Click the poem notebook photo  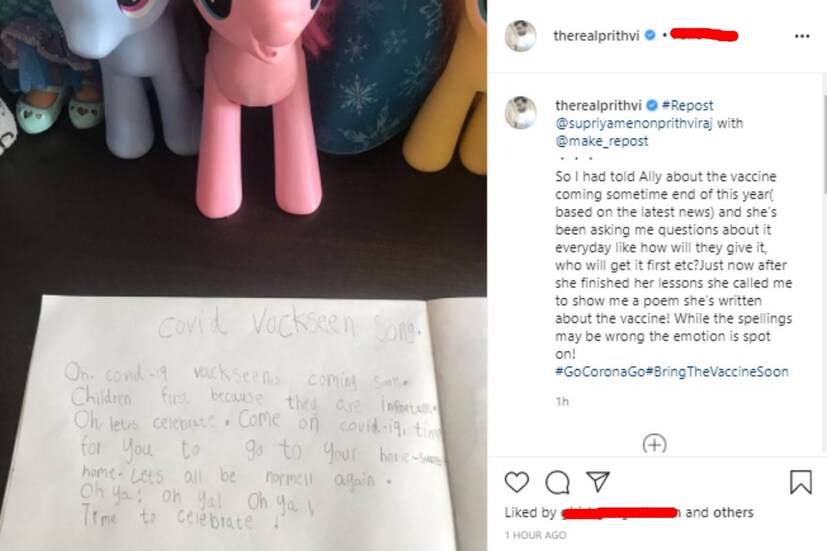[243, 275]
